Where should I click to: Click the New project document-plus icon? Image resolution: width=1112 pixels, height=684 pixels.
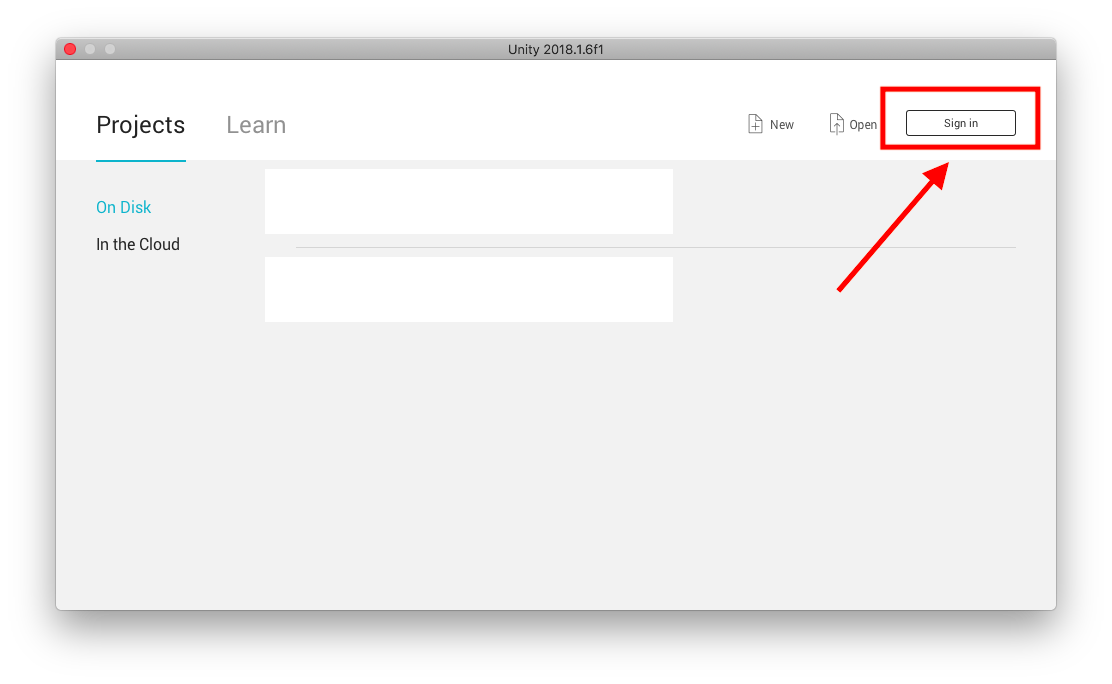click(755, 124)
